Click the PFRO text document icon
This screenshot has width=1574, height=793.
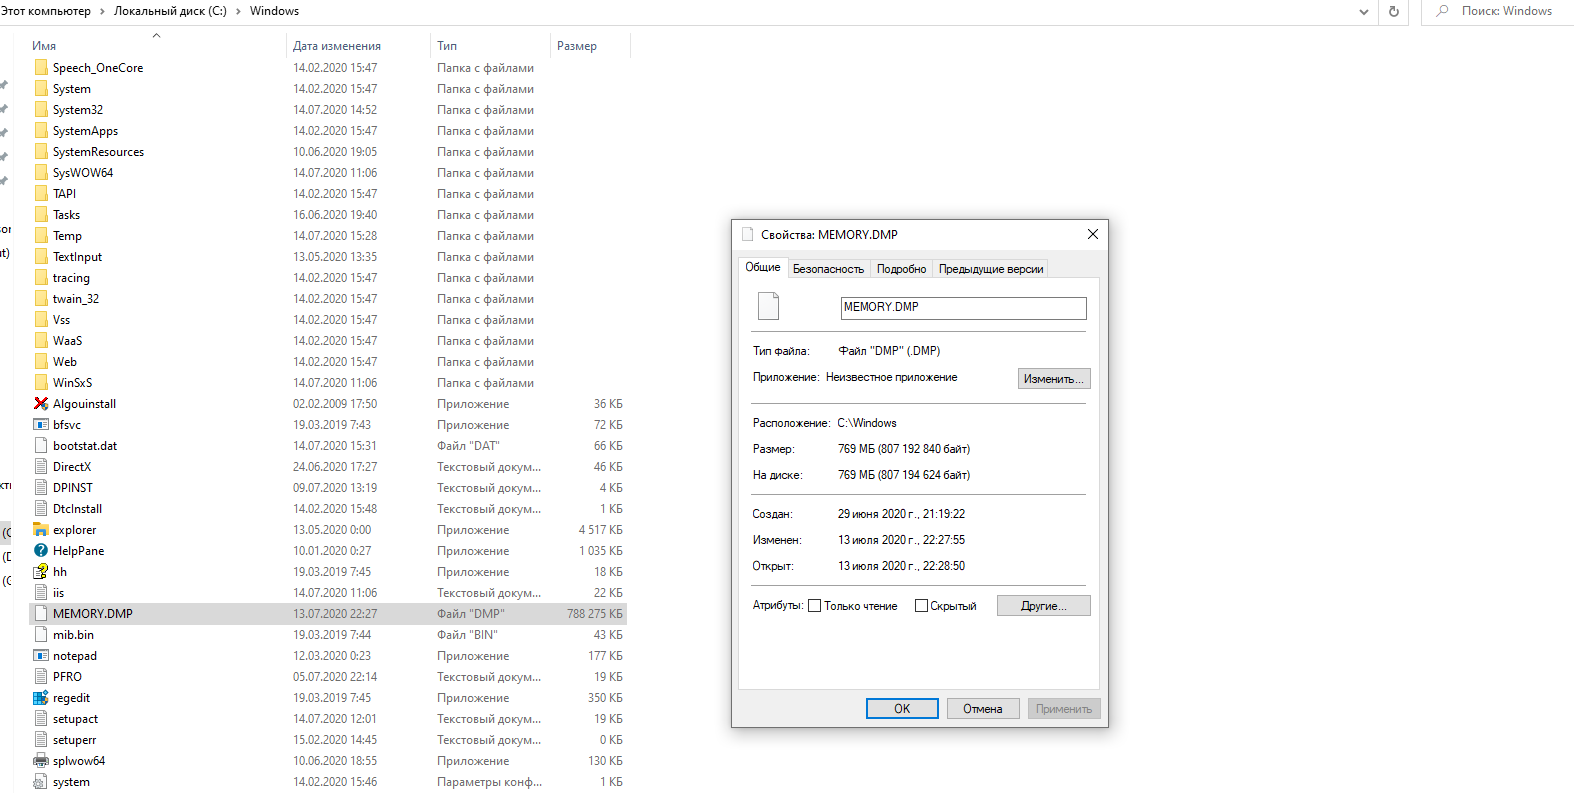pyautogui.click(x=41, y=677)
